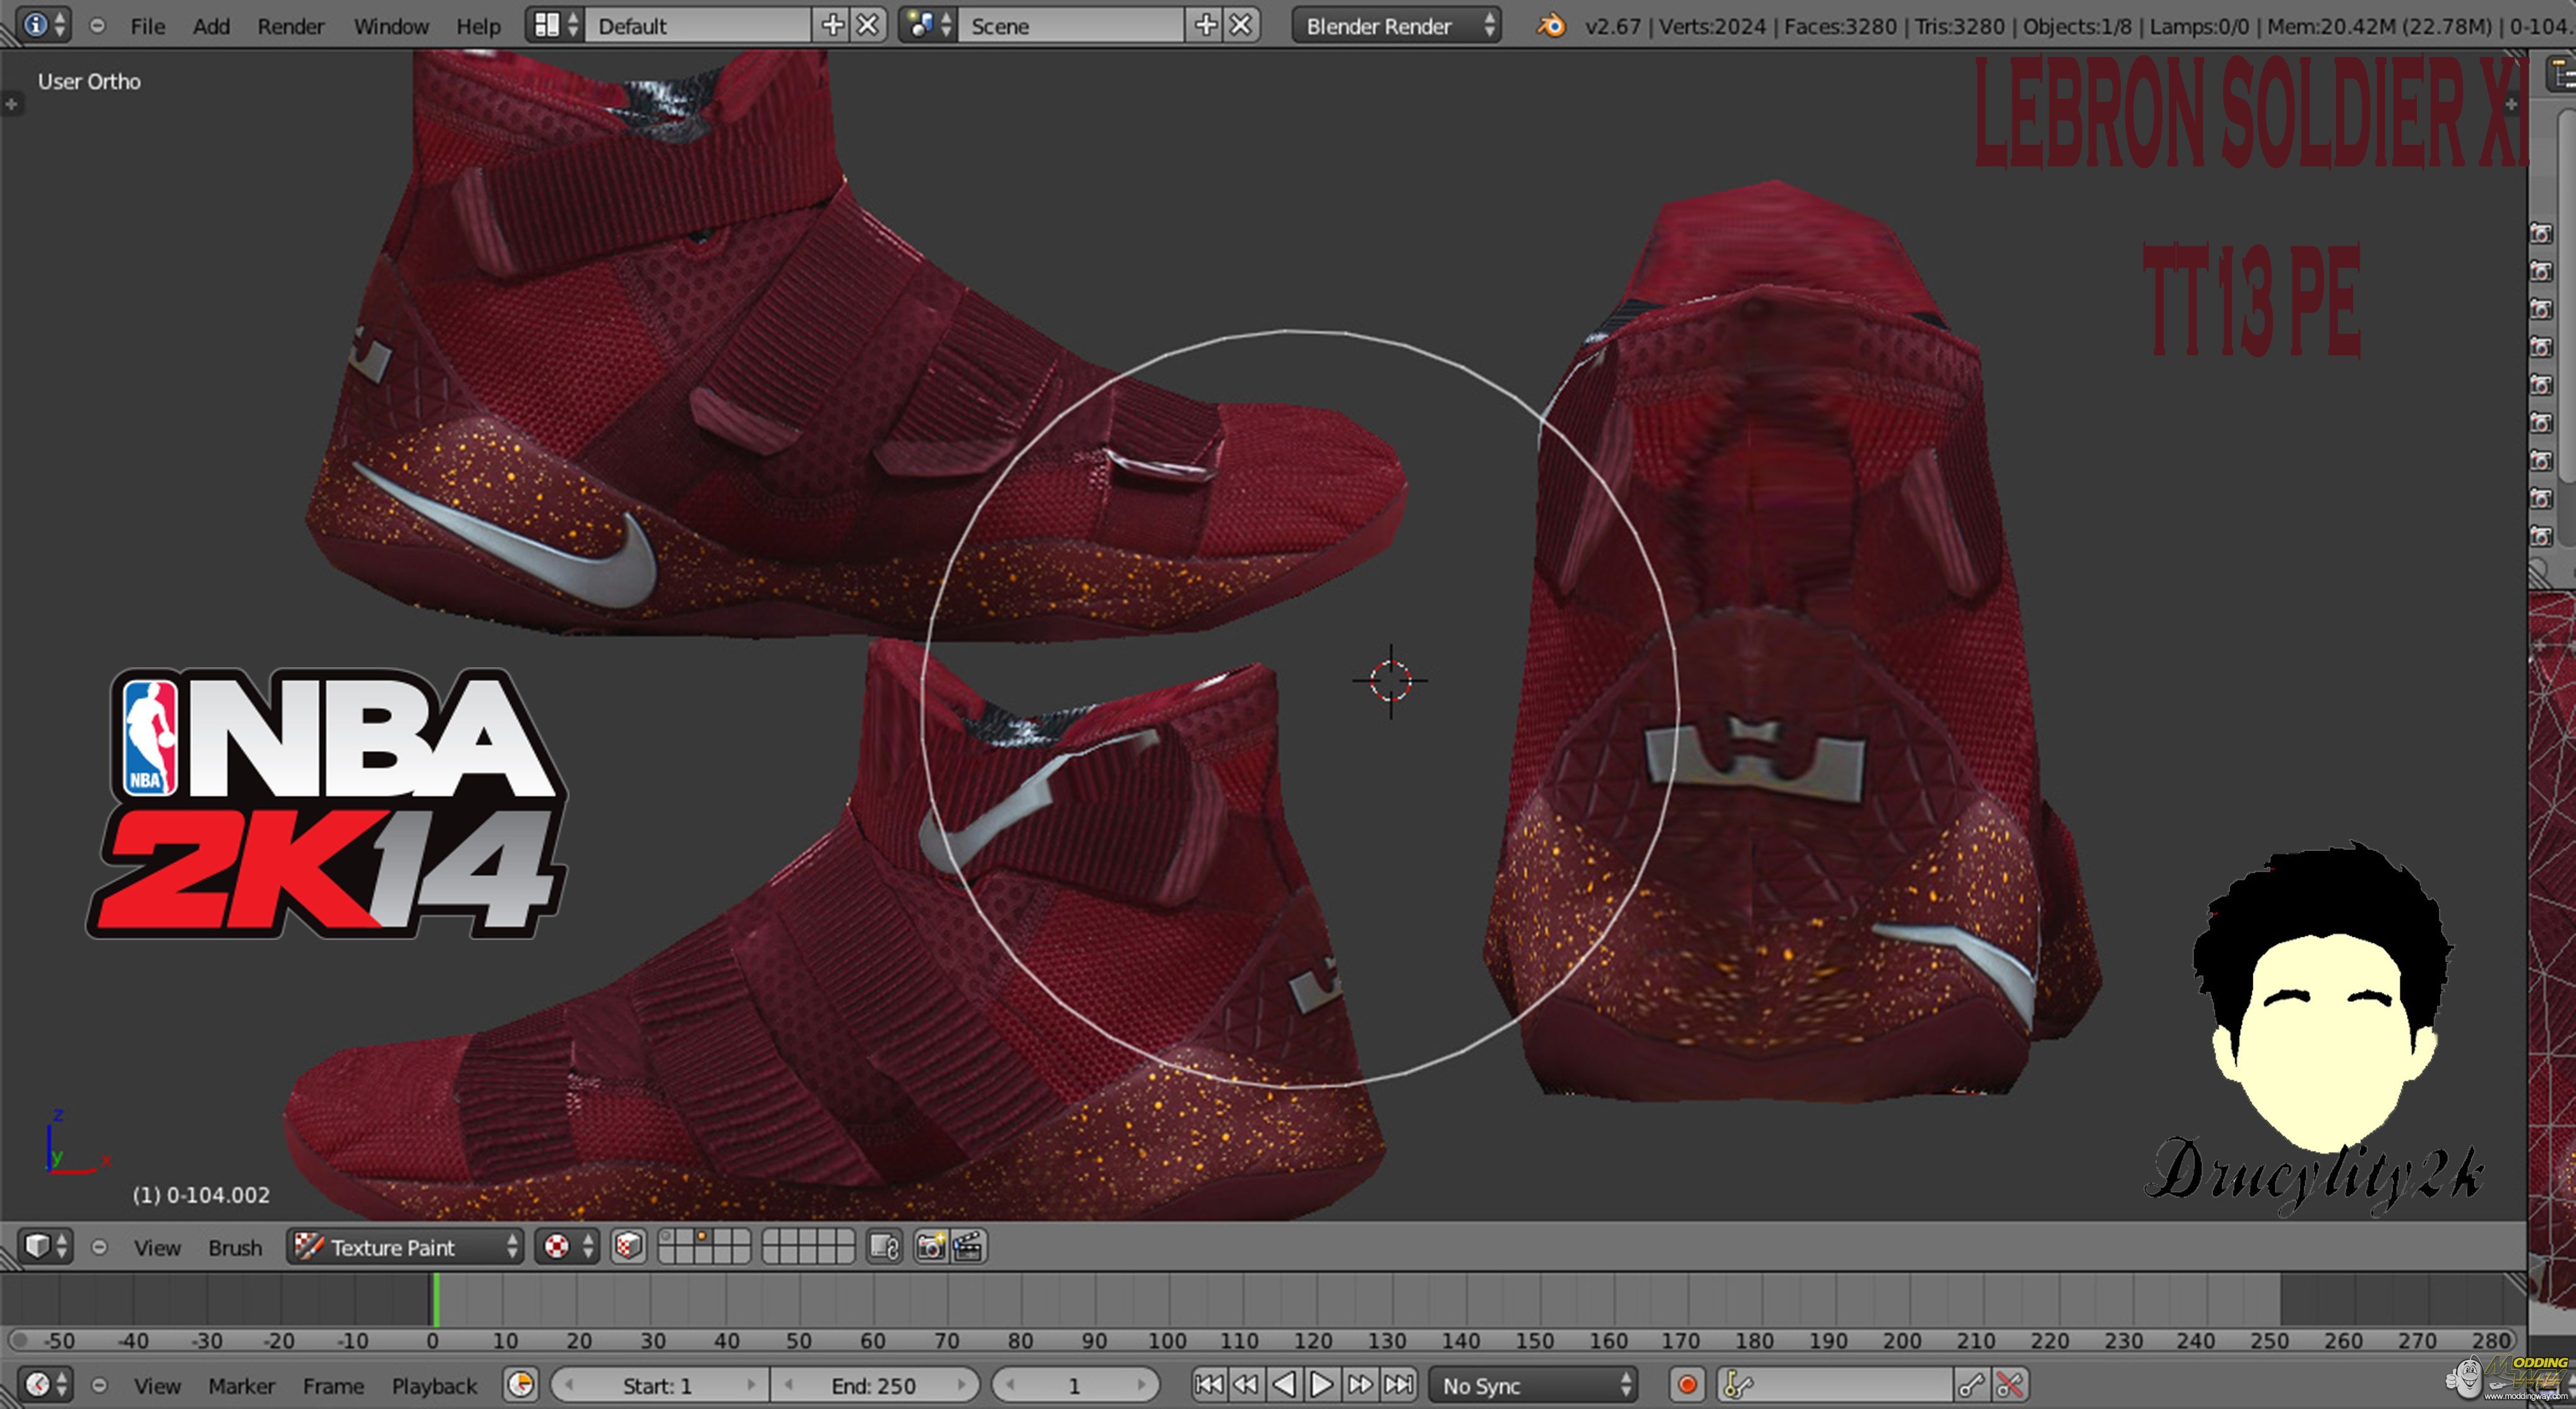The image size is (2576, 1409).
Task: Click the OpenGL render image camera icon
Action: coord(930,1246)
